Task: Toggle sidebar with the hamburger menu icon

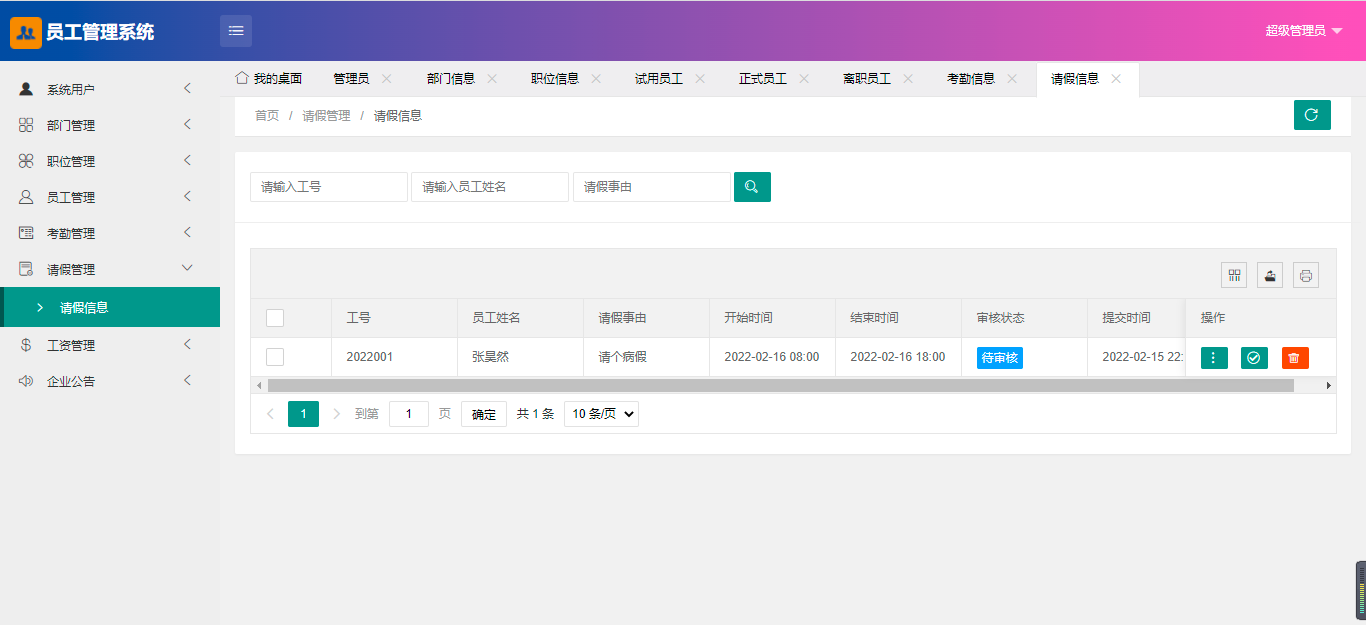Action: [236, 31]
